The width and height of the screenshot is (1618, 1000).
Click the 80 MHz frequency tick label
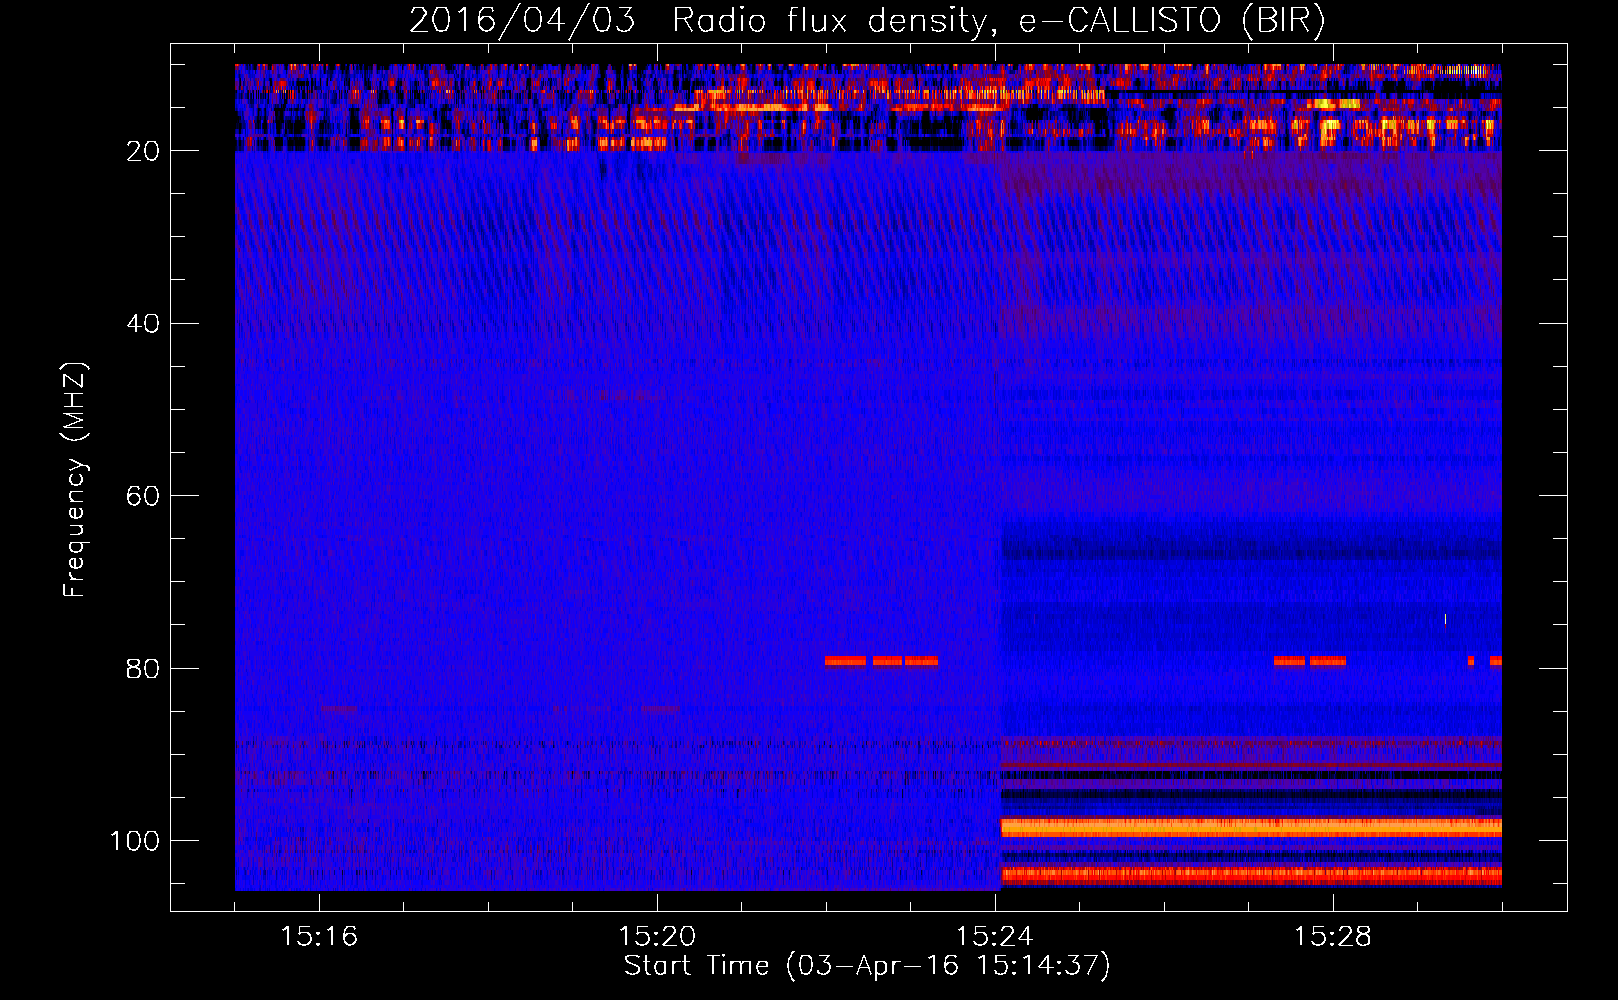(x=144, y=668)
